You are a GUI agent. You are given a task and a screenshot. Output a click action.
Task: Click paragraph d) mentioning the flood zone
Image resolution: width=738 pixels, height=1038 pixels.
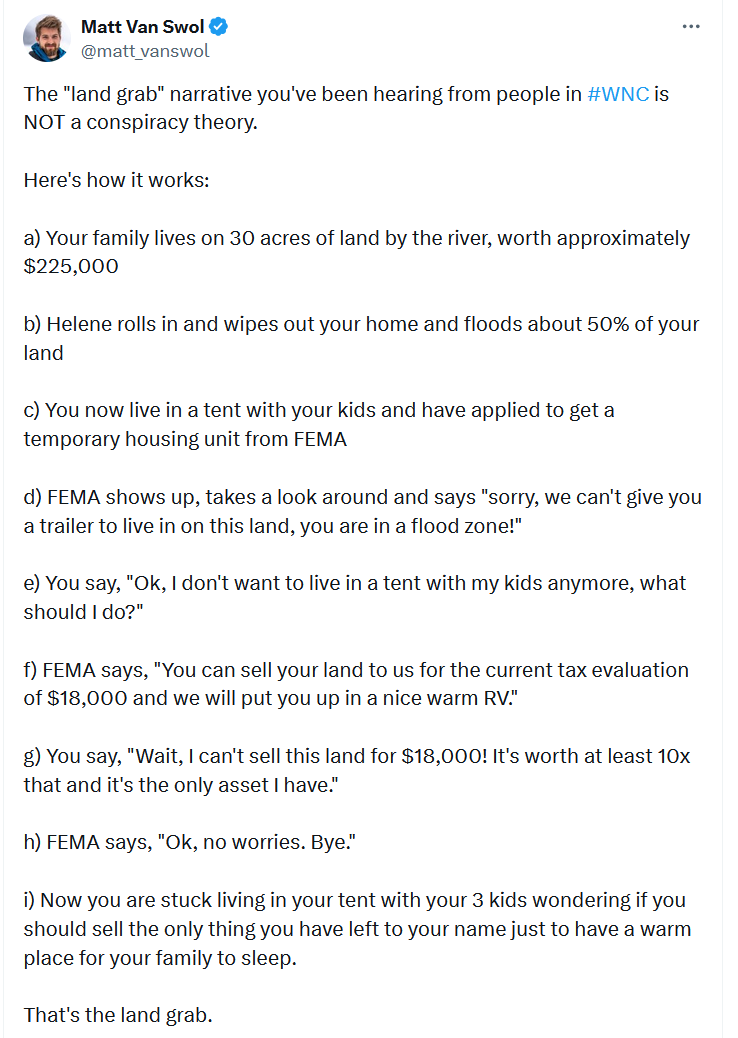(362, 498)
